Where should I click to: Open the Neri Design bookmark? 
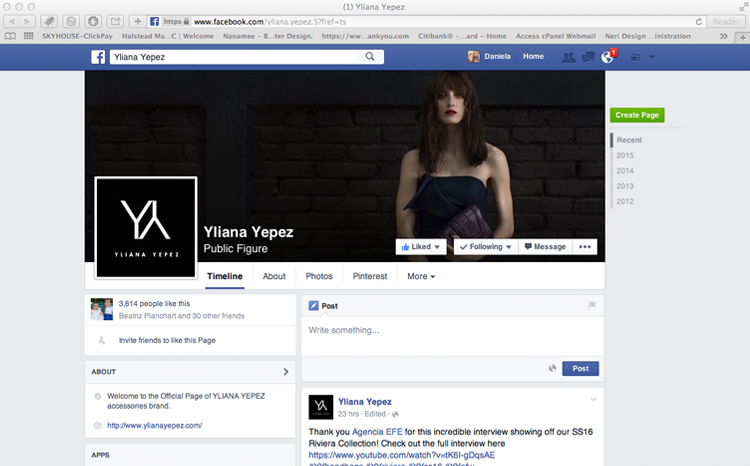(x=648, y=36)
